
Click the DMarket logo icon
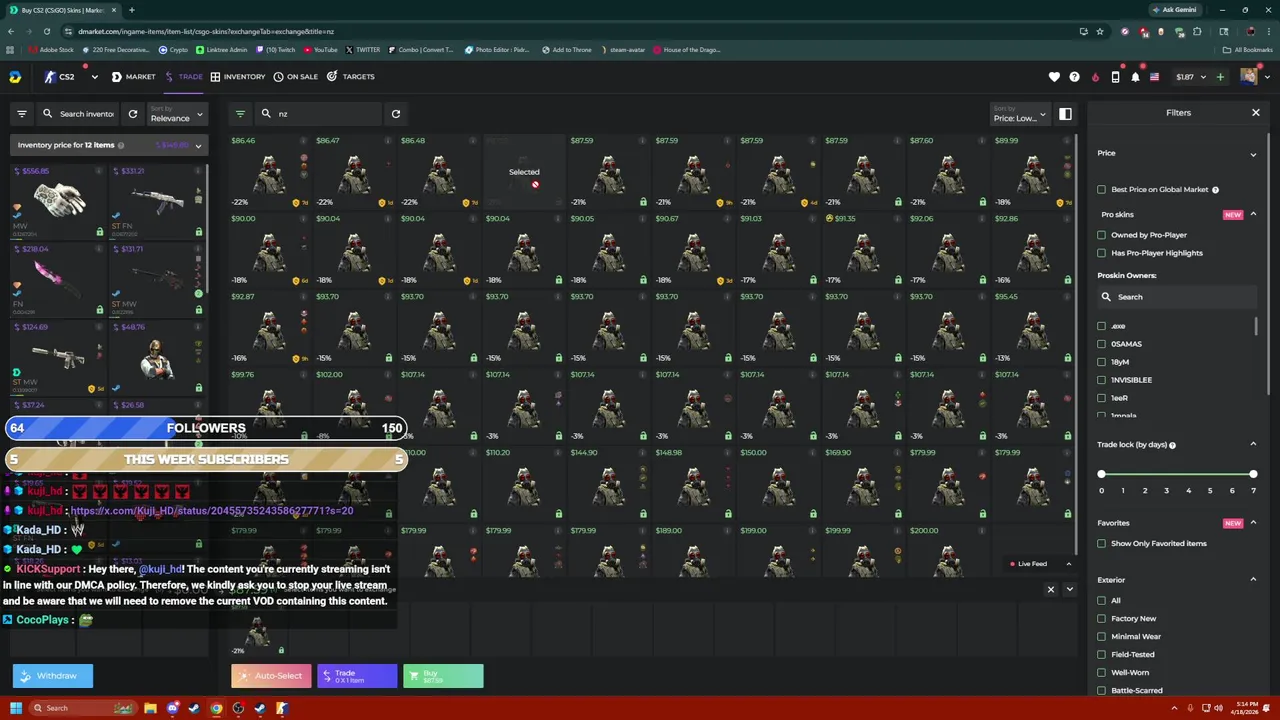pyautogui.click(x=15, y=77)
